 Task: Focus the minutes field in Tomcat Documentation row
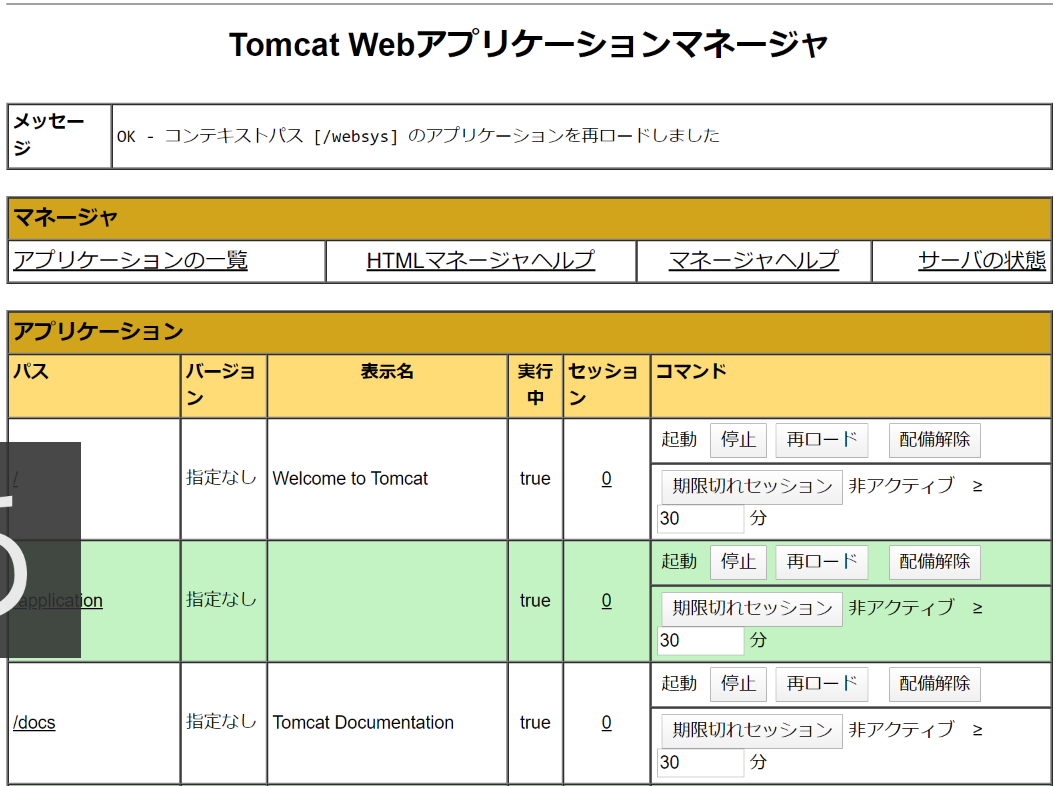tap(700, 762)
